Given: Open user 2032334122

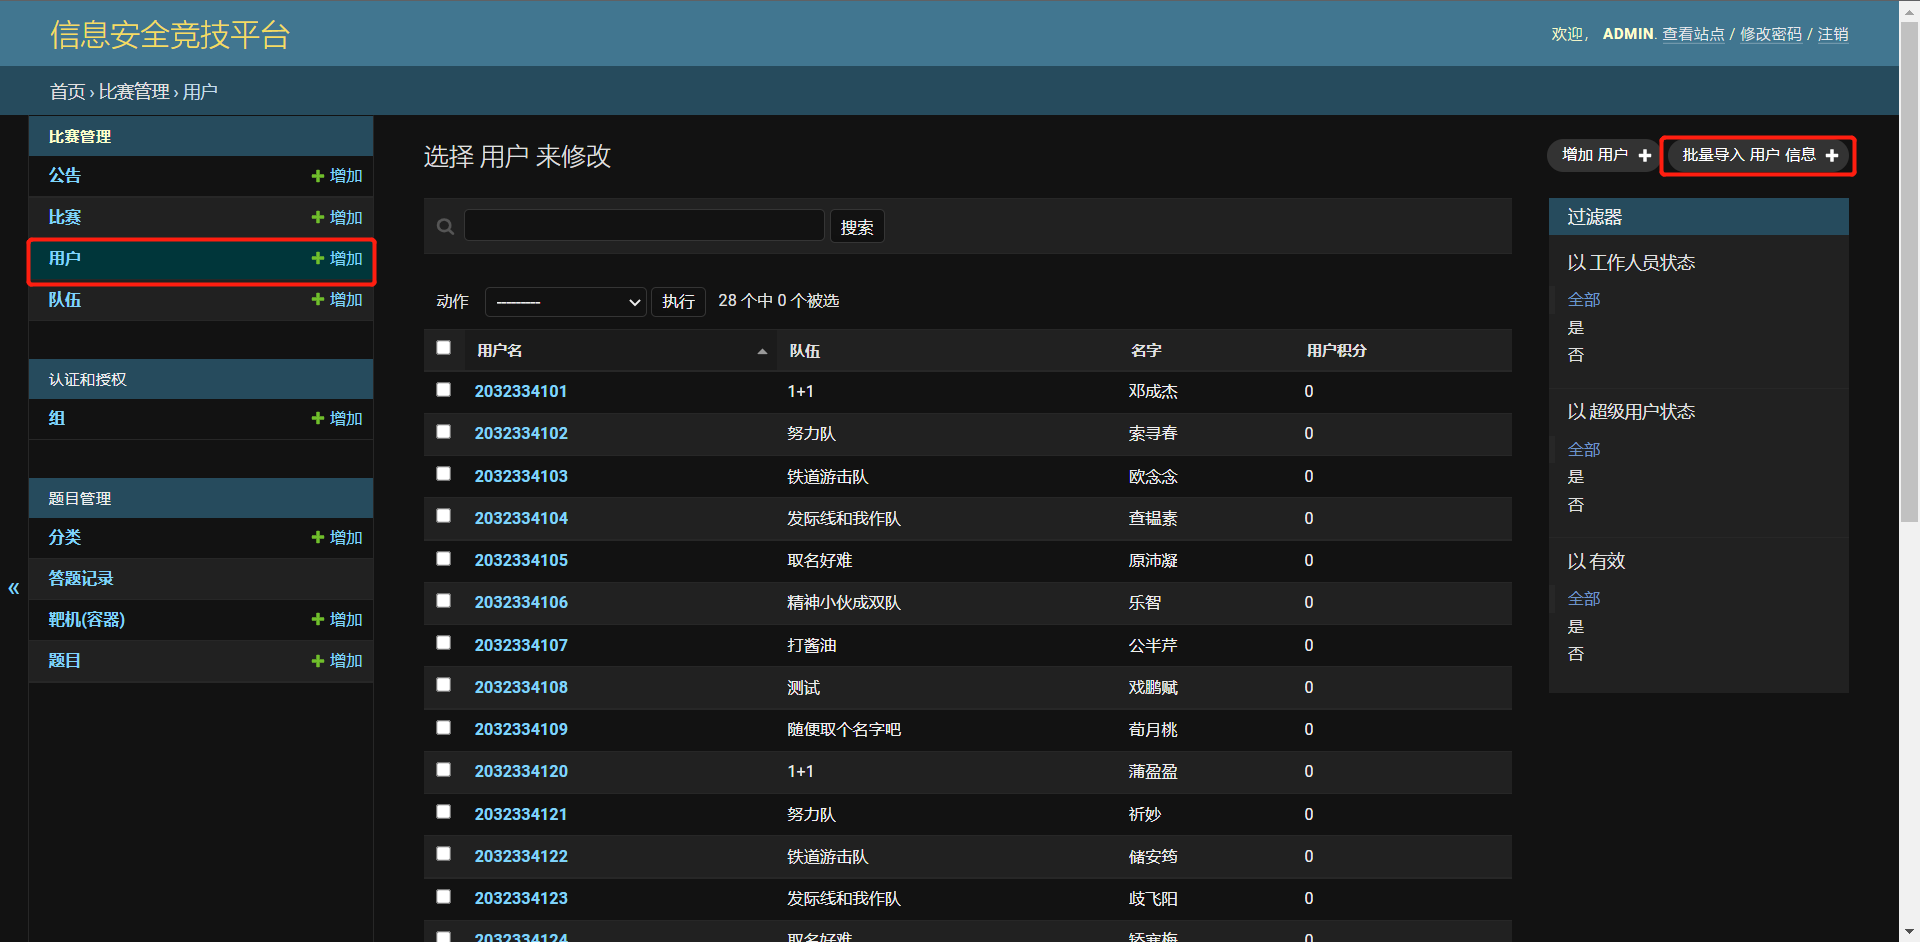Looking at the screenshot, I should (521, 856).
